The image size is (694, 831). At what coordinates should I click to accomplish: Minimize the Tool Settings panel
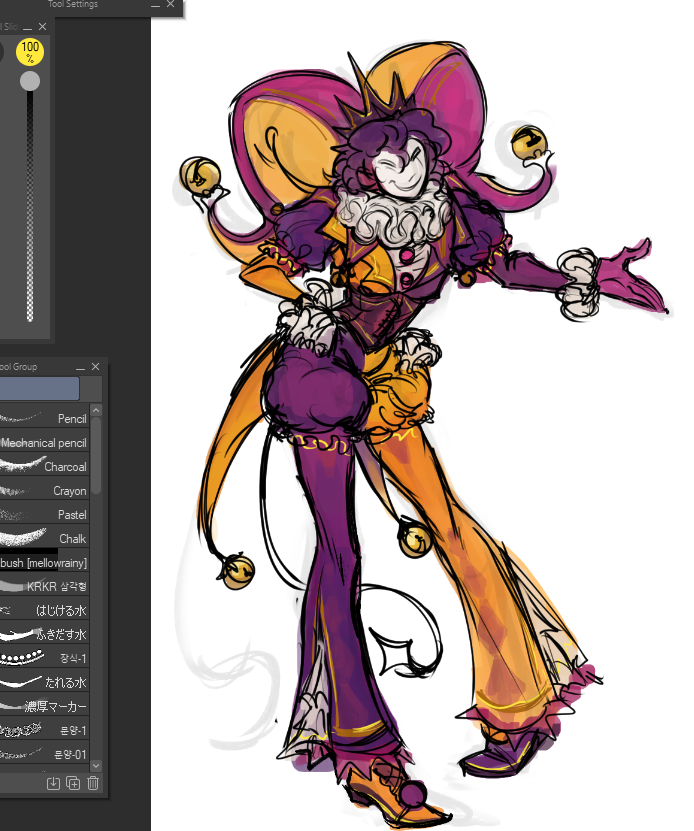pyautogui.click(x=155, y=5)
